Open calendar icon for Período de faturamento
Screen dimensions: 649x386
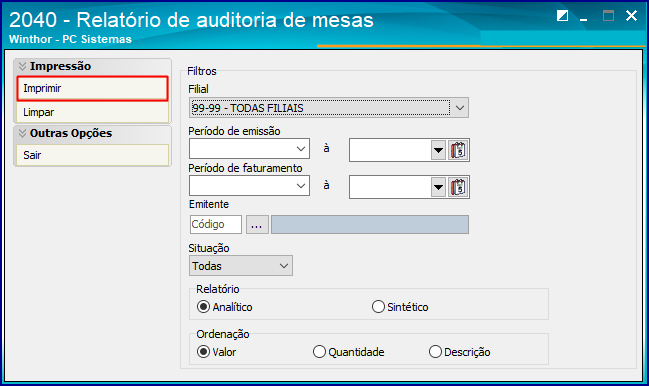click(458, 187)
